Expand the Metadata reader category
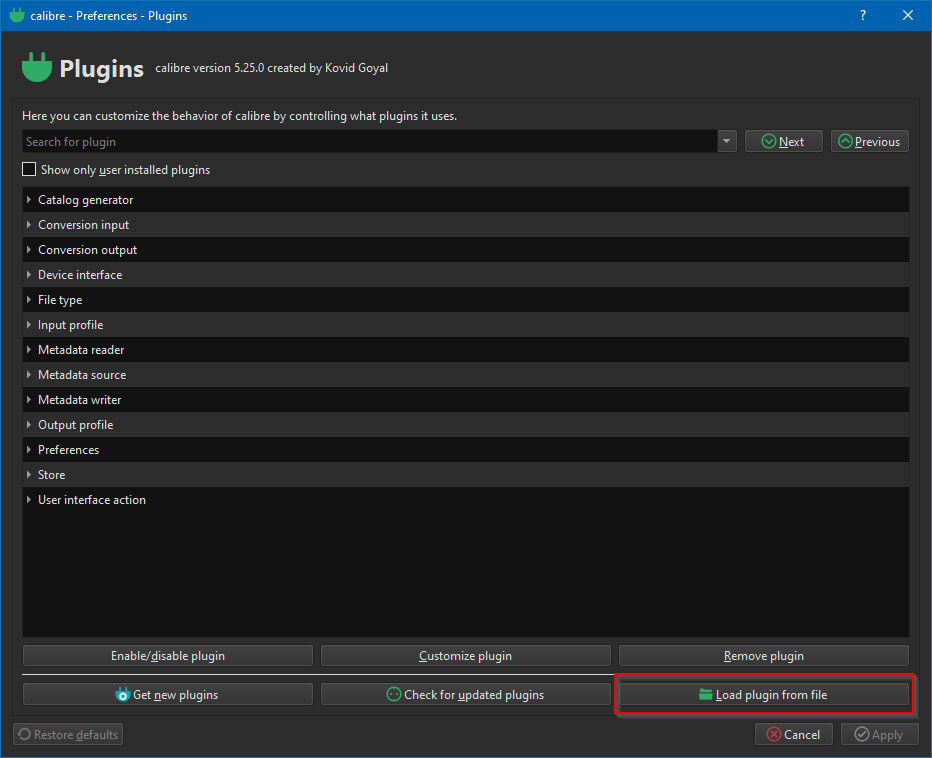 point(29,350)
